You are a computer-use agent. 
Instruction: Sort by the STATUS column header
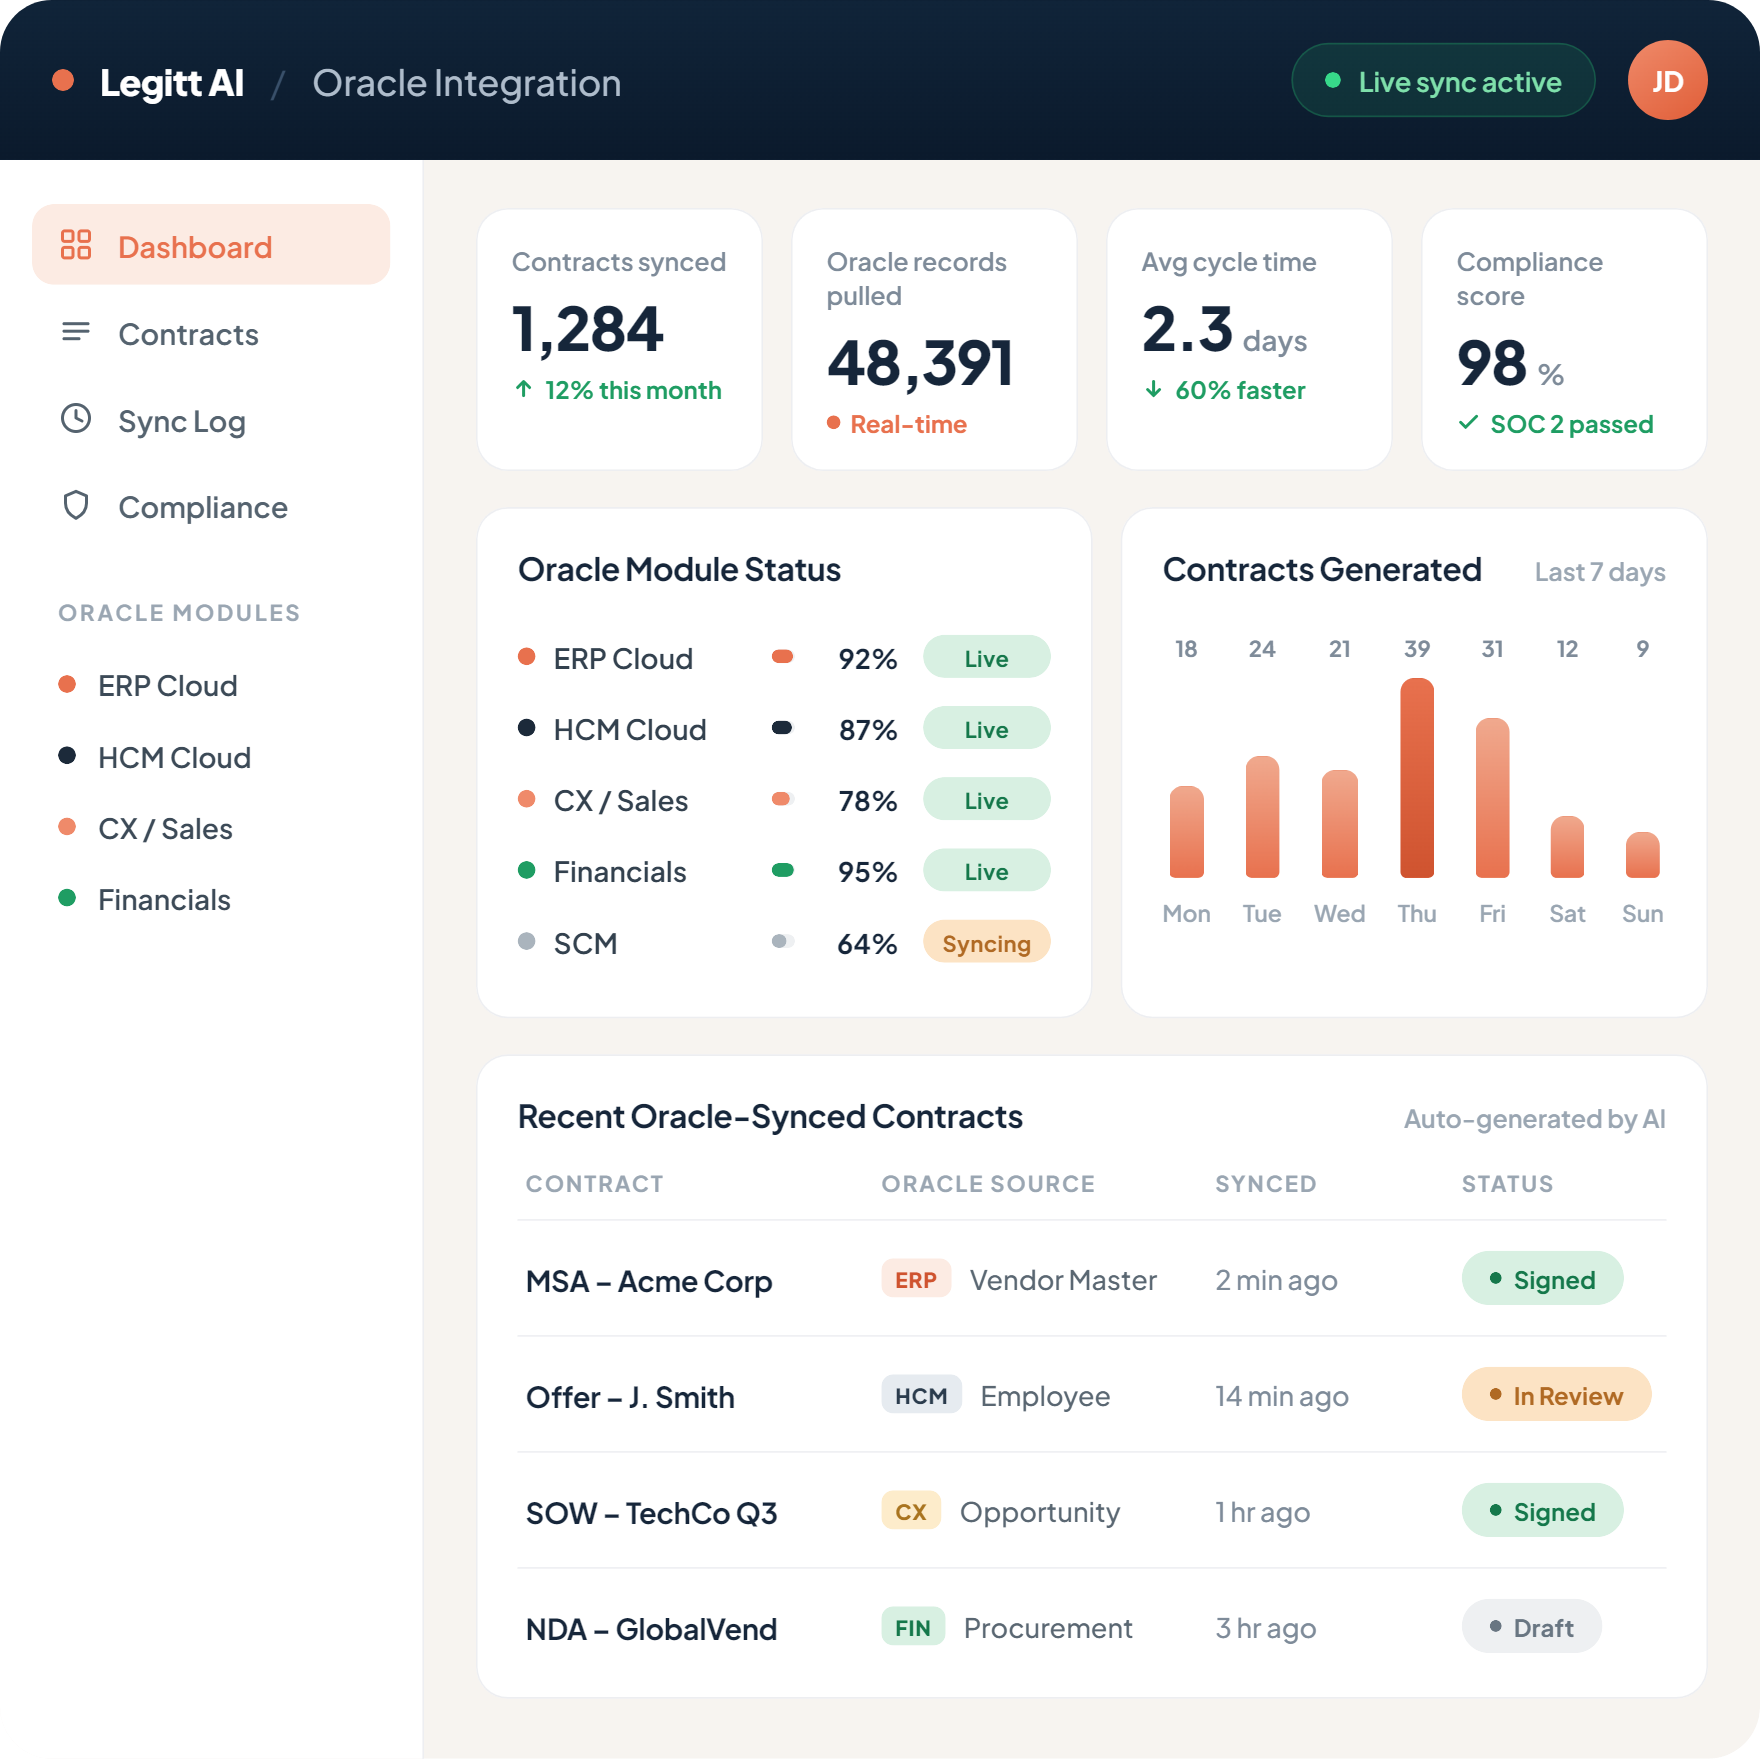(1508, 1184)
